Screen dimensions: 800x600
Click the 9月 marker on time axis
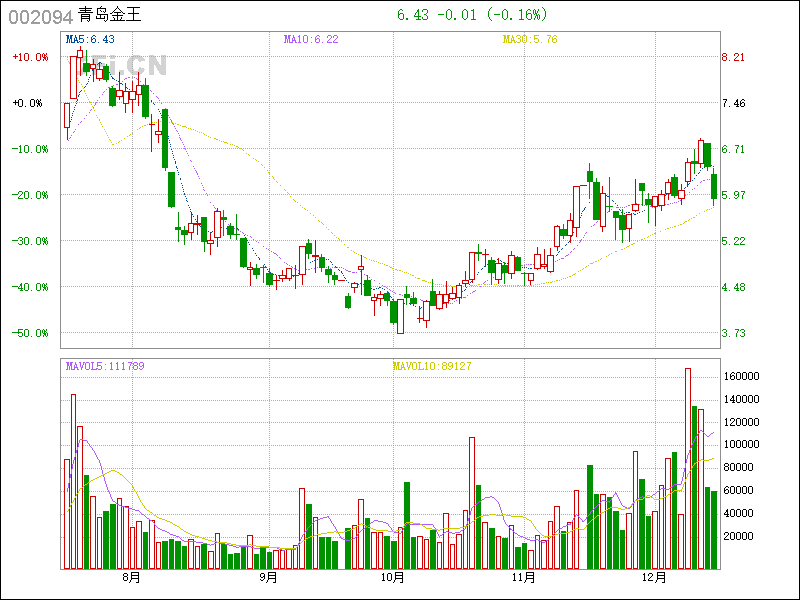pos(267,578)
